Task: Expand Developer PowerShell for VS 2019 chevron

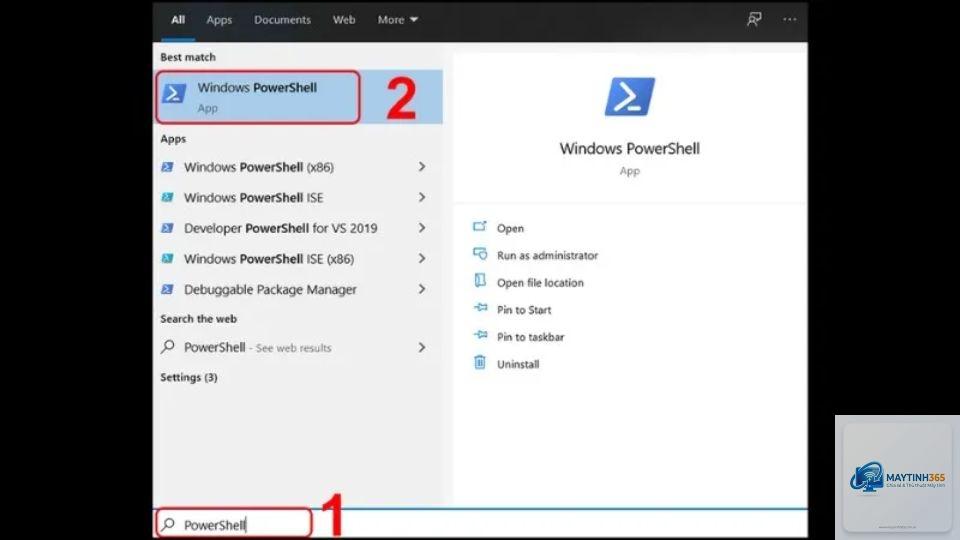Action: point(421,228)
